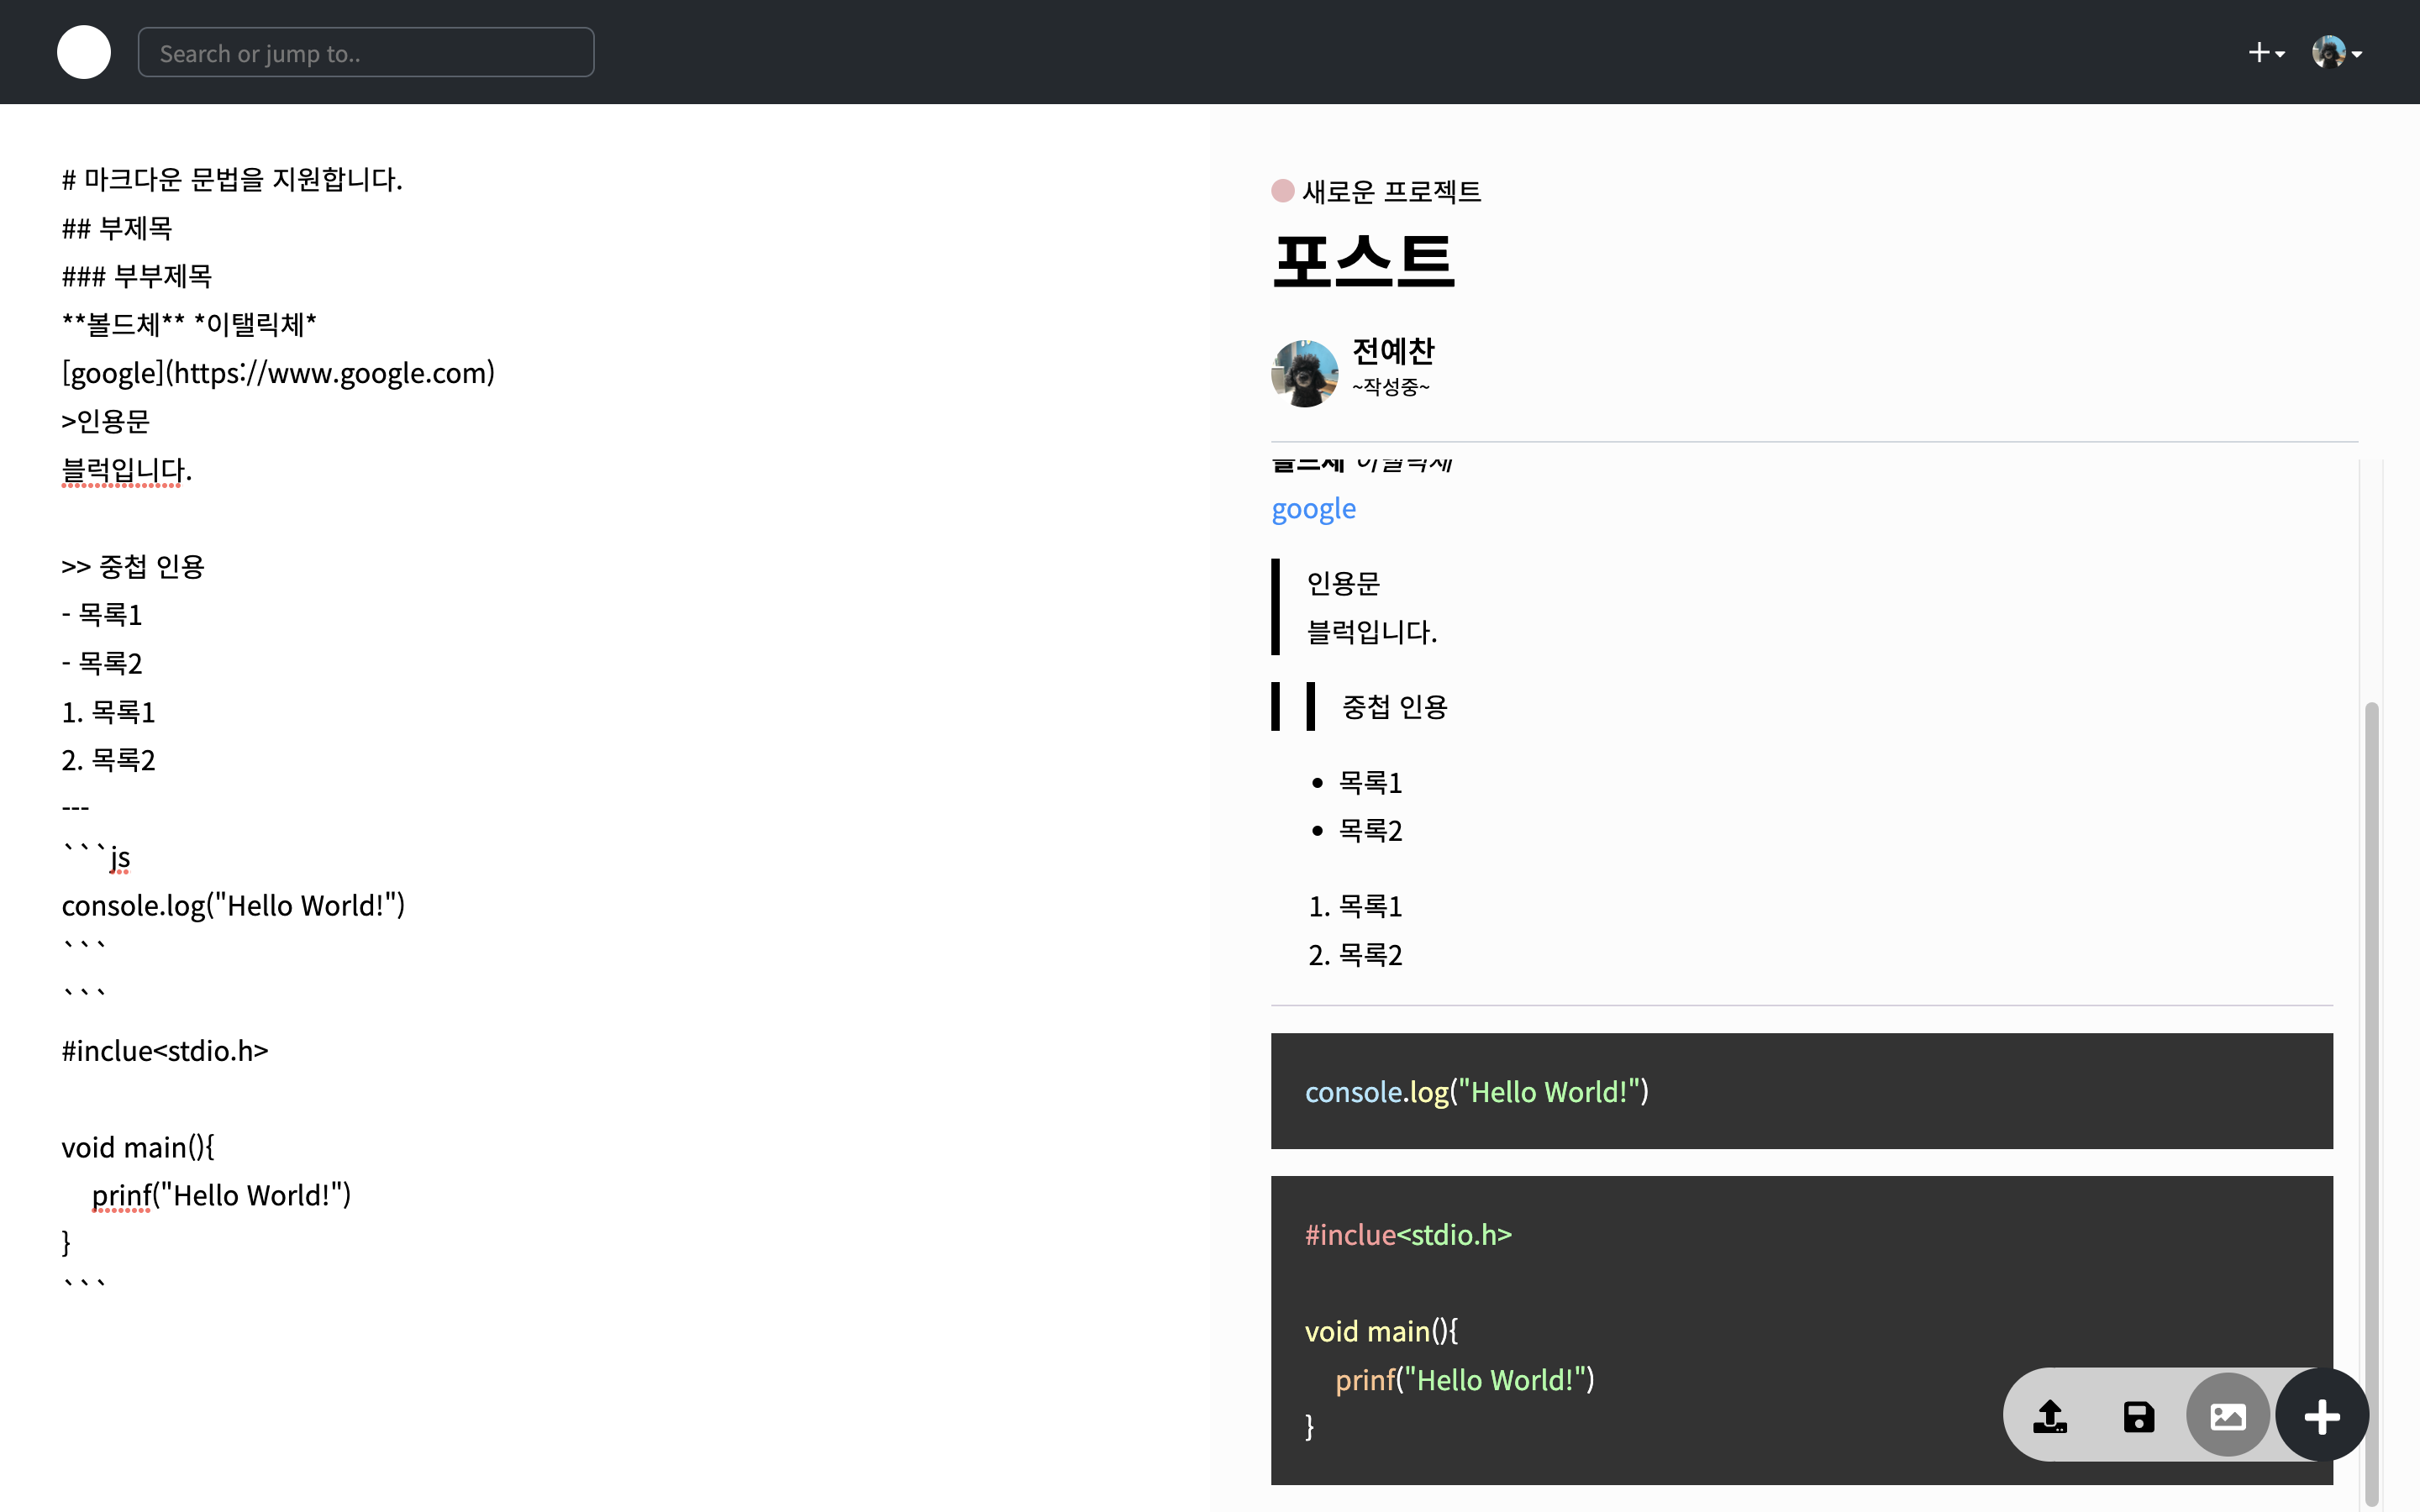Click the misspelled 'prinf' word in editor
Screen dimensions: 2420x1512
point(121,1195)
